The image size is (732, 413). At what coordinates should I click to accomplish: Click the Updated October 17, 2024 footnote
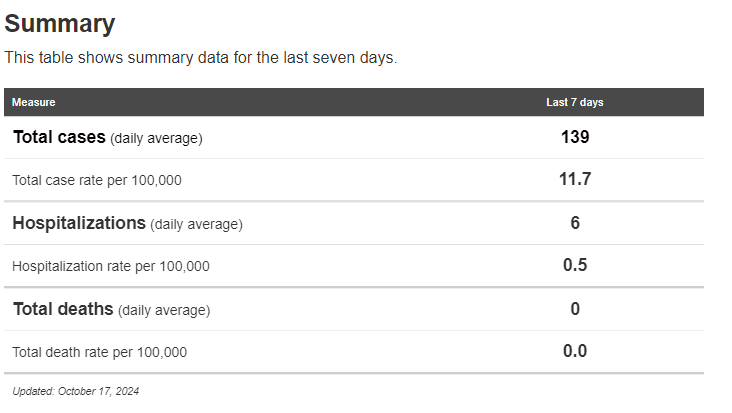pyautogui.click(x=76, y=391)
